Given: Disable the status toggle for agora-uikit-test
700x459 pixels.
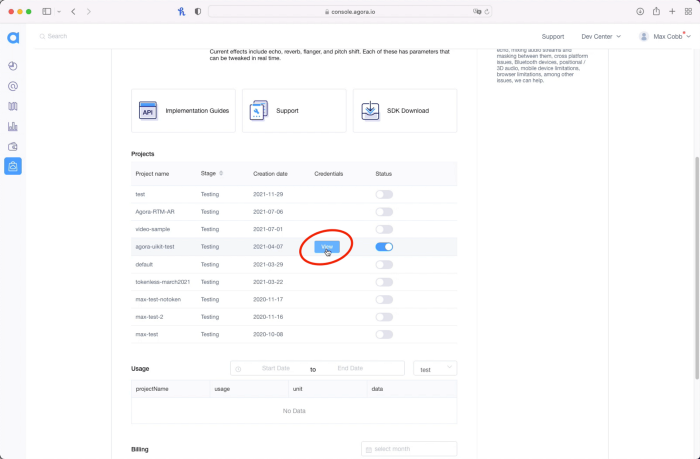Looking at the screenshot, I should coord(384,246).
